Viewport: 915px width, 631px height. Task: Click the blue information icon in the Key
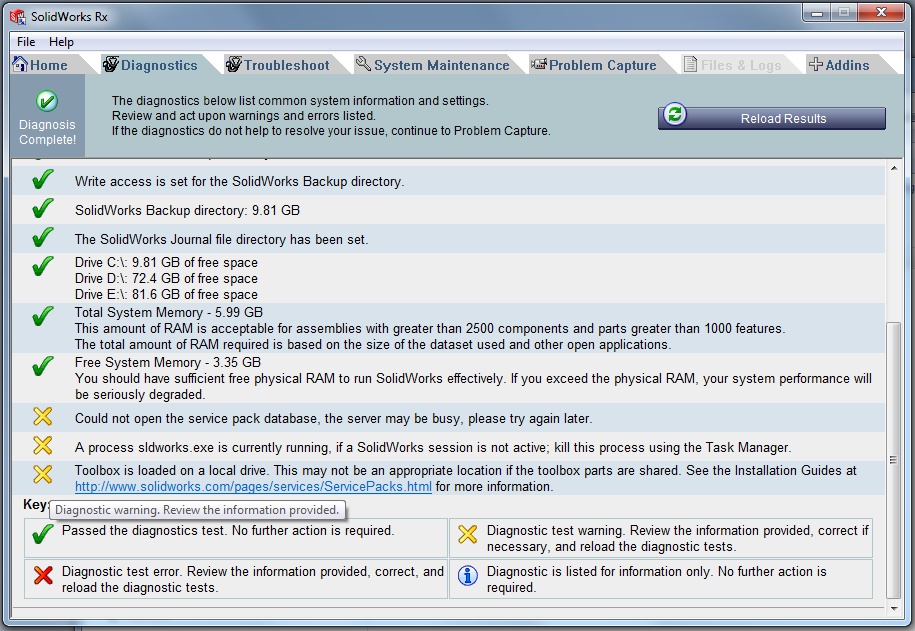click(x=467, y=576)
